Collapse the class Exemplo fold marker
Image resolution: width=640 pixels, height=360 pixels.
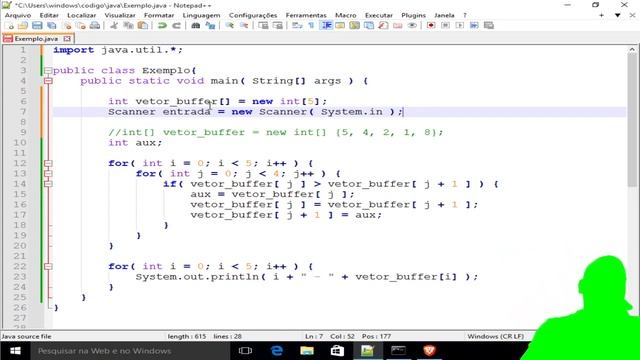pyautogui.click(x=48, y=71)
